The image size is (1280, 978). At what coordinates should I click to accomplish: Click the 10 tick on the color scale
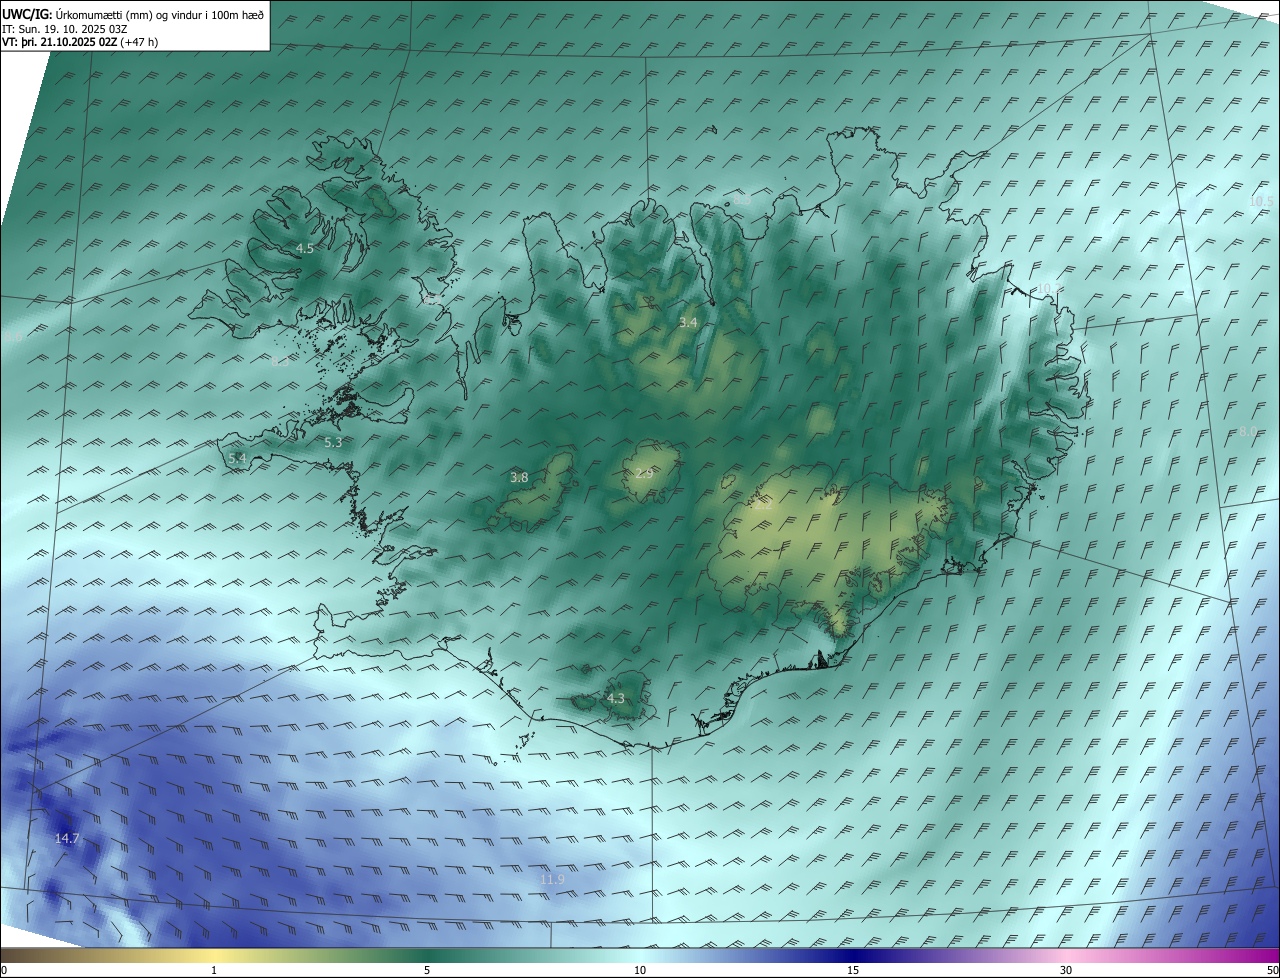click(x=640, y=971)
